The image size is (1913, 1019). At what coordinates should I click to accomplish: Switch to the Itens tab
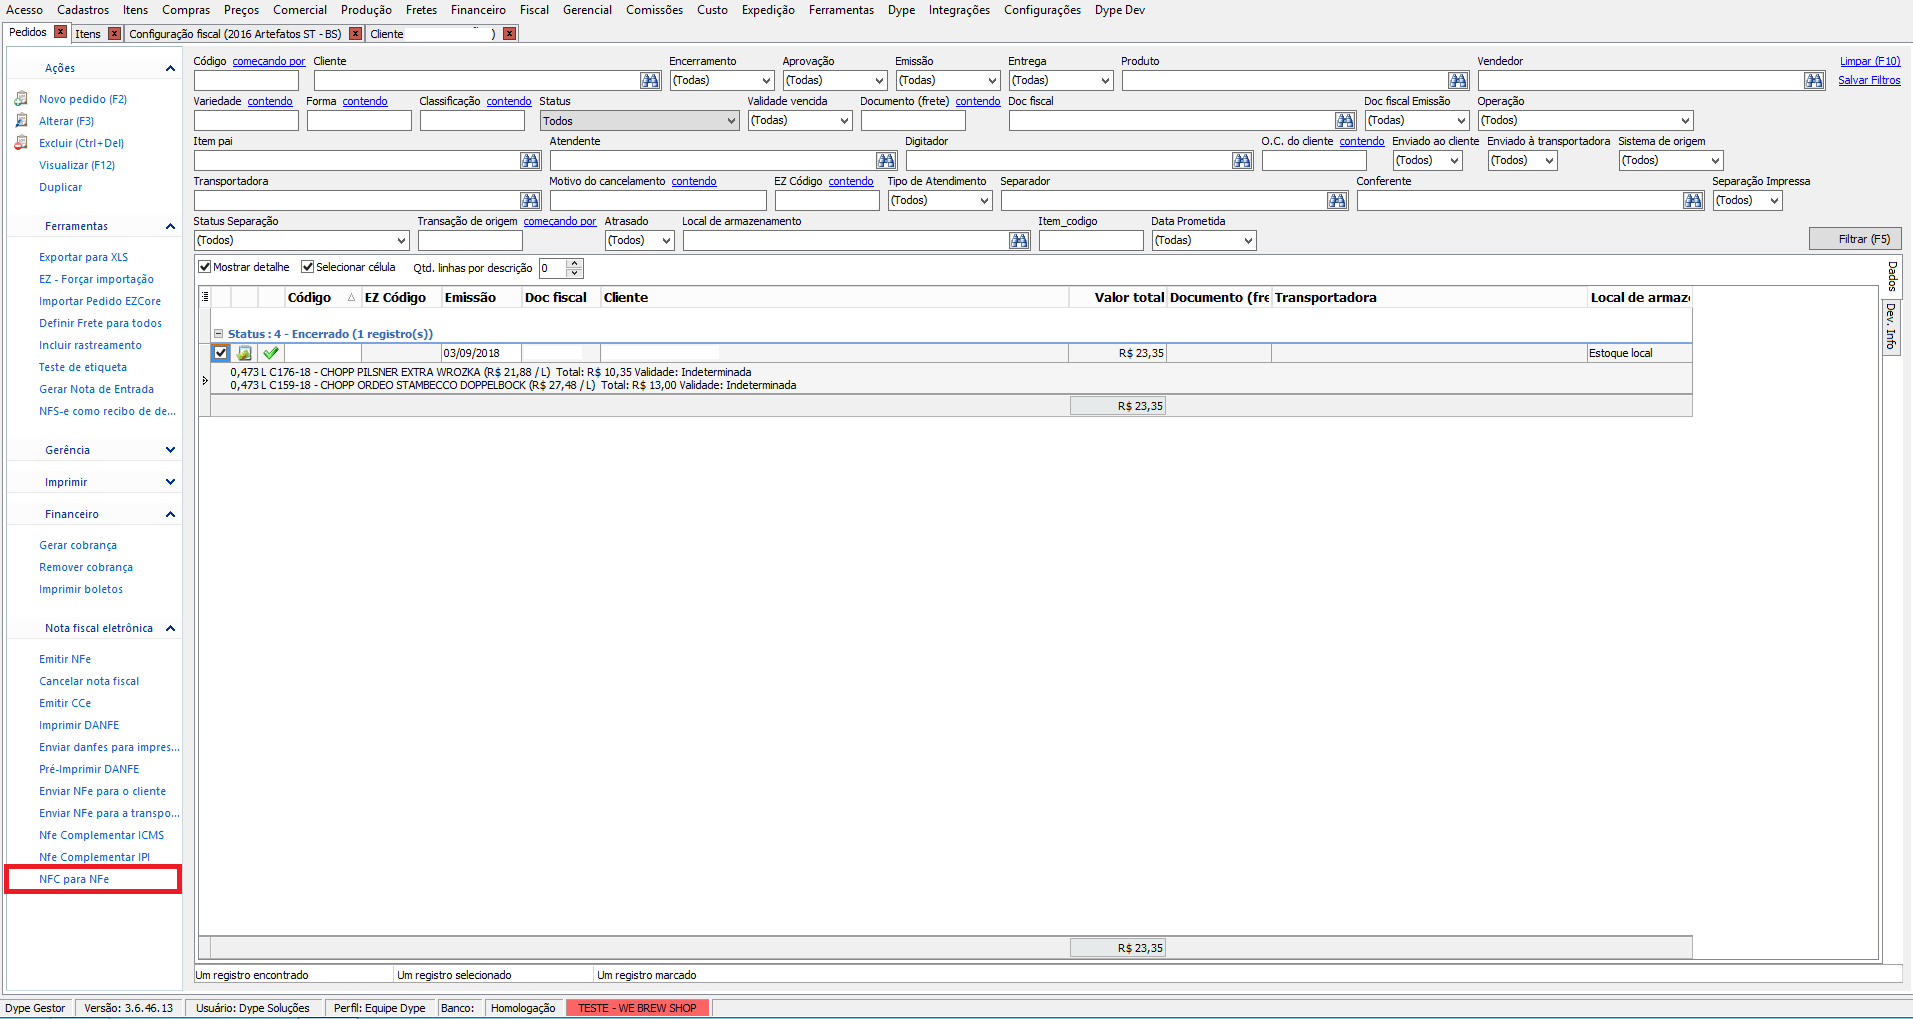click(88, 34)
